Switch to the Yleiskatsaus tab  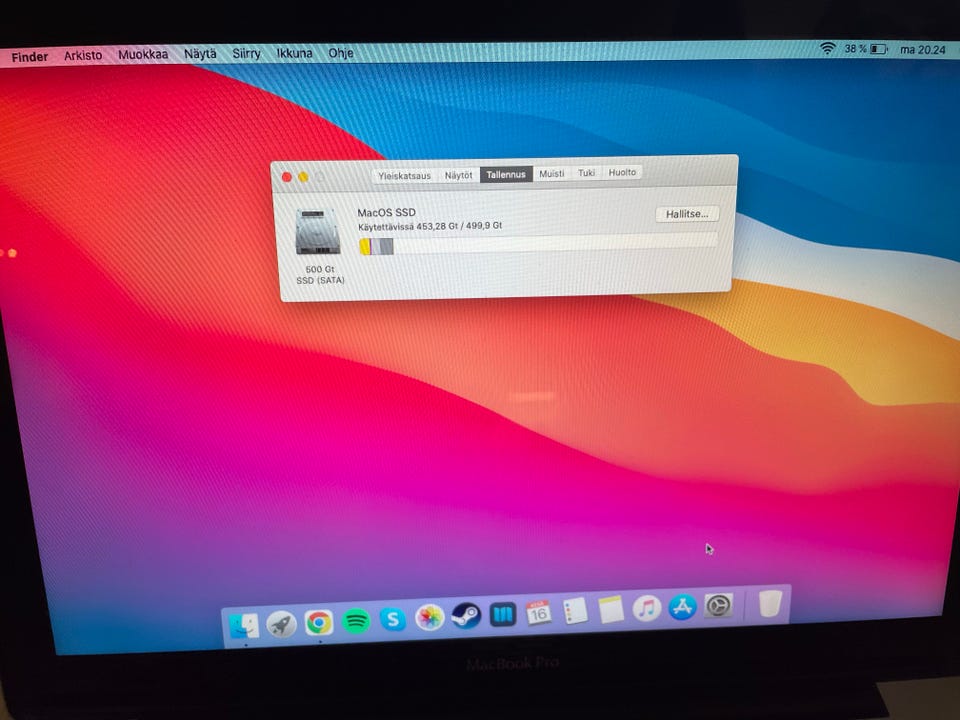(404, 176)
